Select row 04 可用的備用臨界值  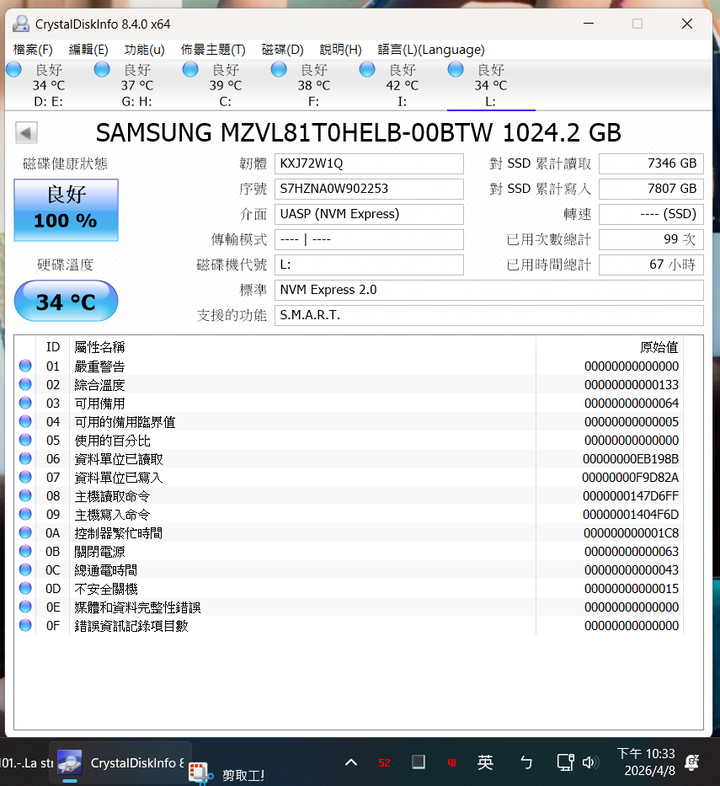349,422
